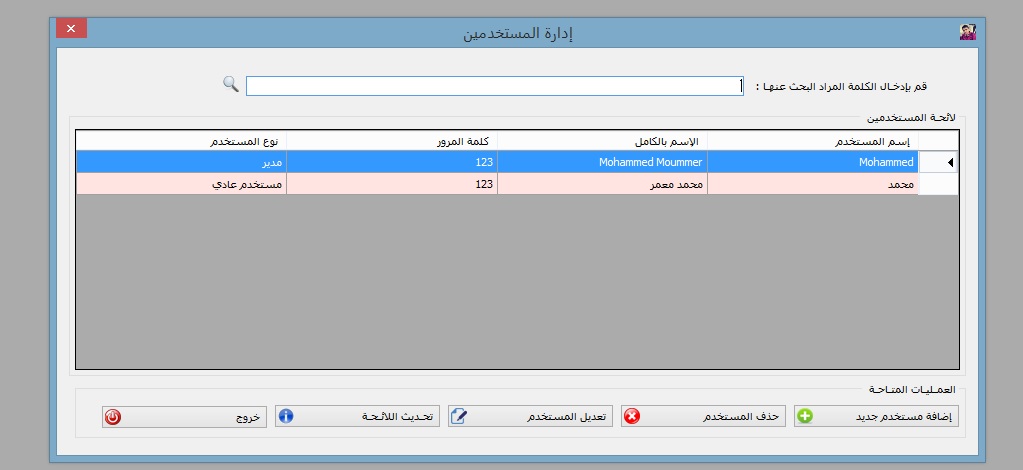Click the magnifier search icon

point(230,83)
